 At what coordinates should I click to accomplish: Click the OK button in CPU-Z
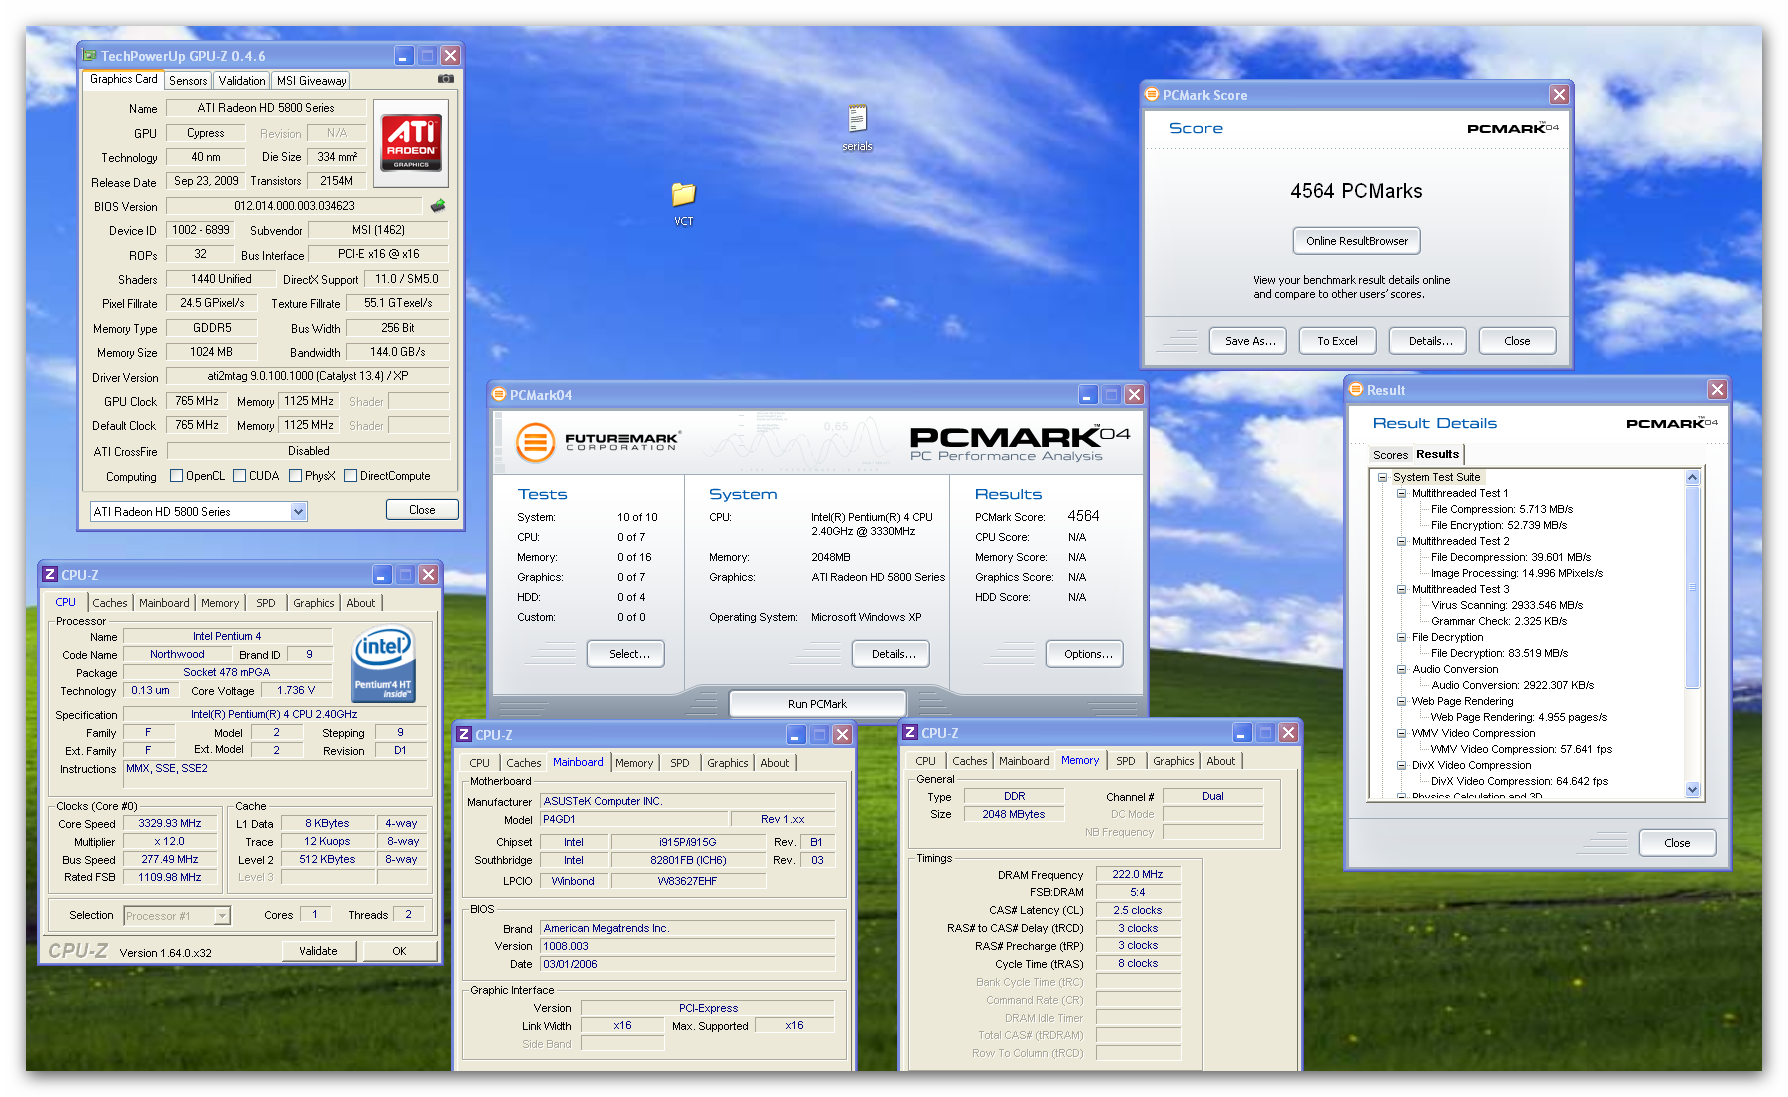[399, 951]
